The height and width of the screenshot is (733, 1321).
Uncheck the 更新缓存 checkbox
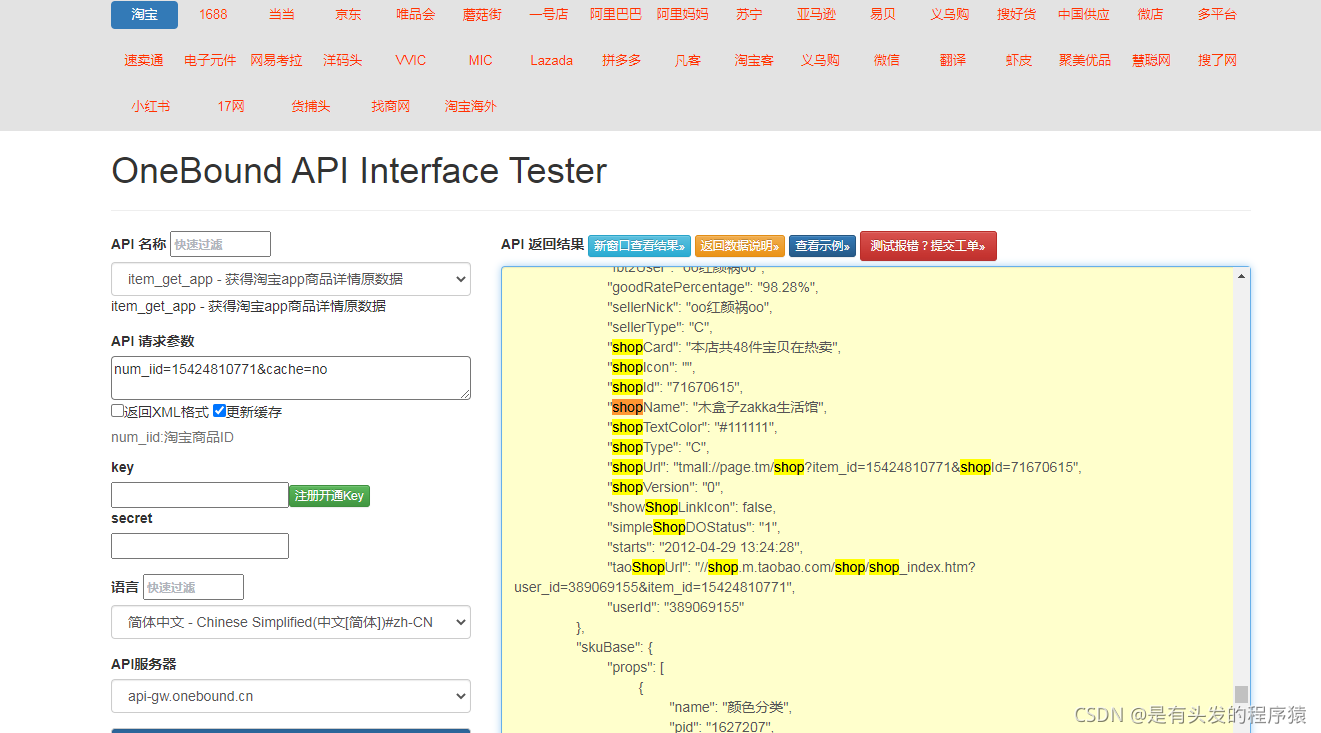click(220, 411)
